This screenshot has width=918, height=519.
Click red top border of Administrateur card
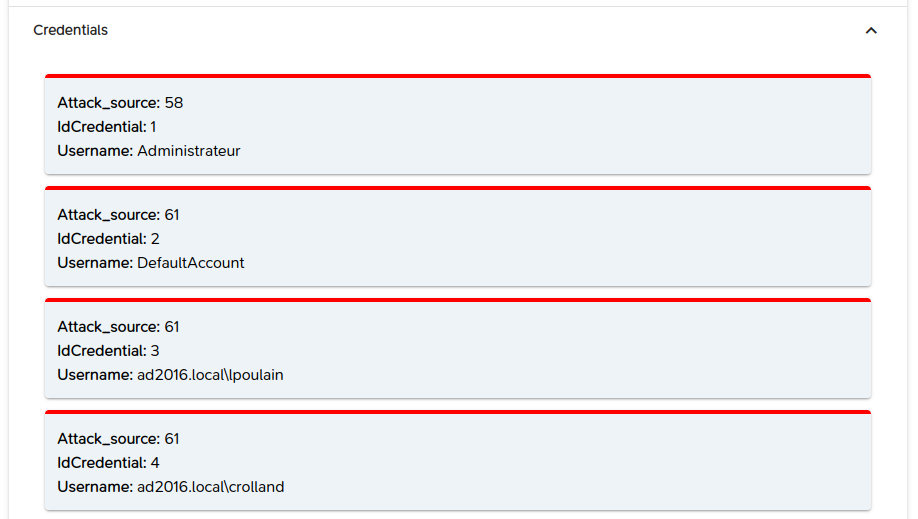pos(458,76)
